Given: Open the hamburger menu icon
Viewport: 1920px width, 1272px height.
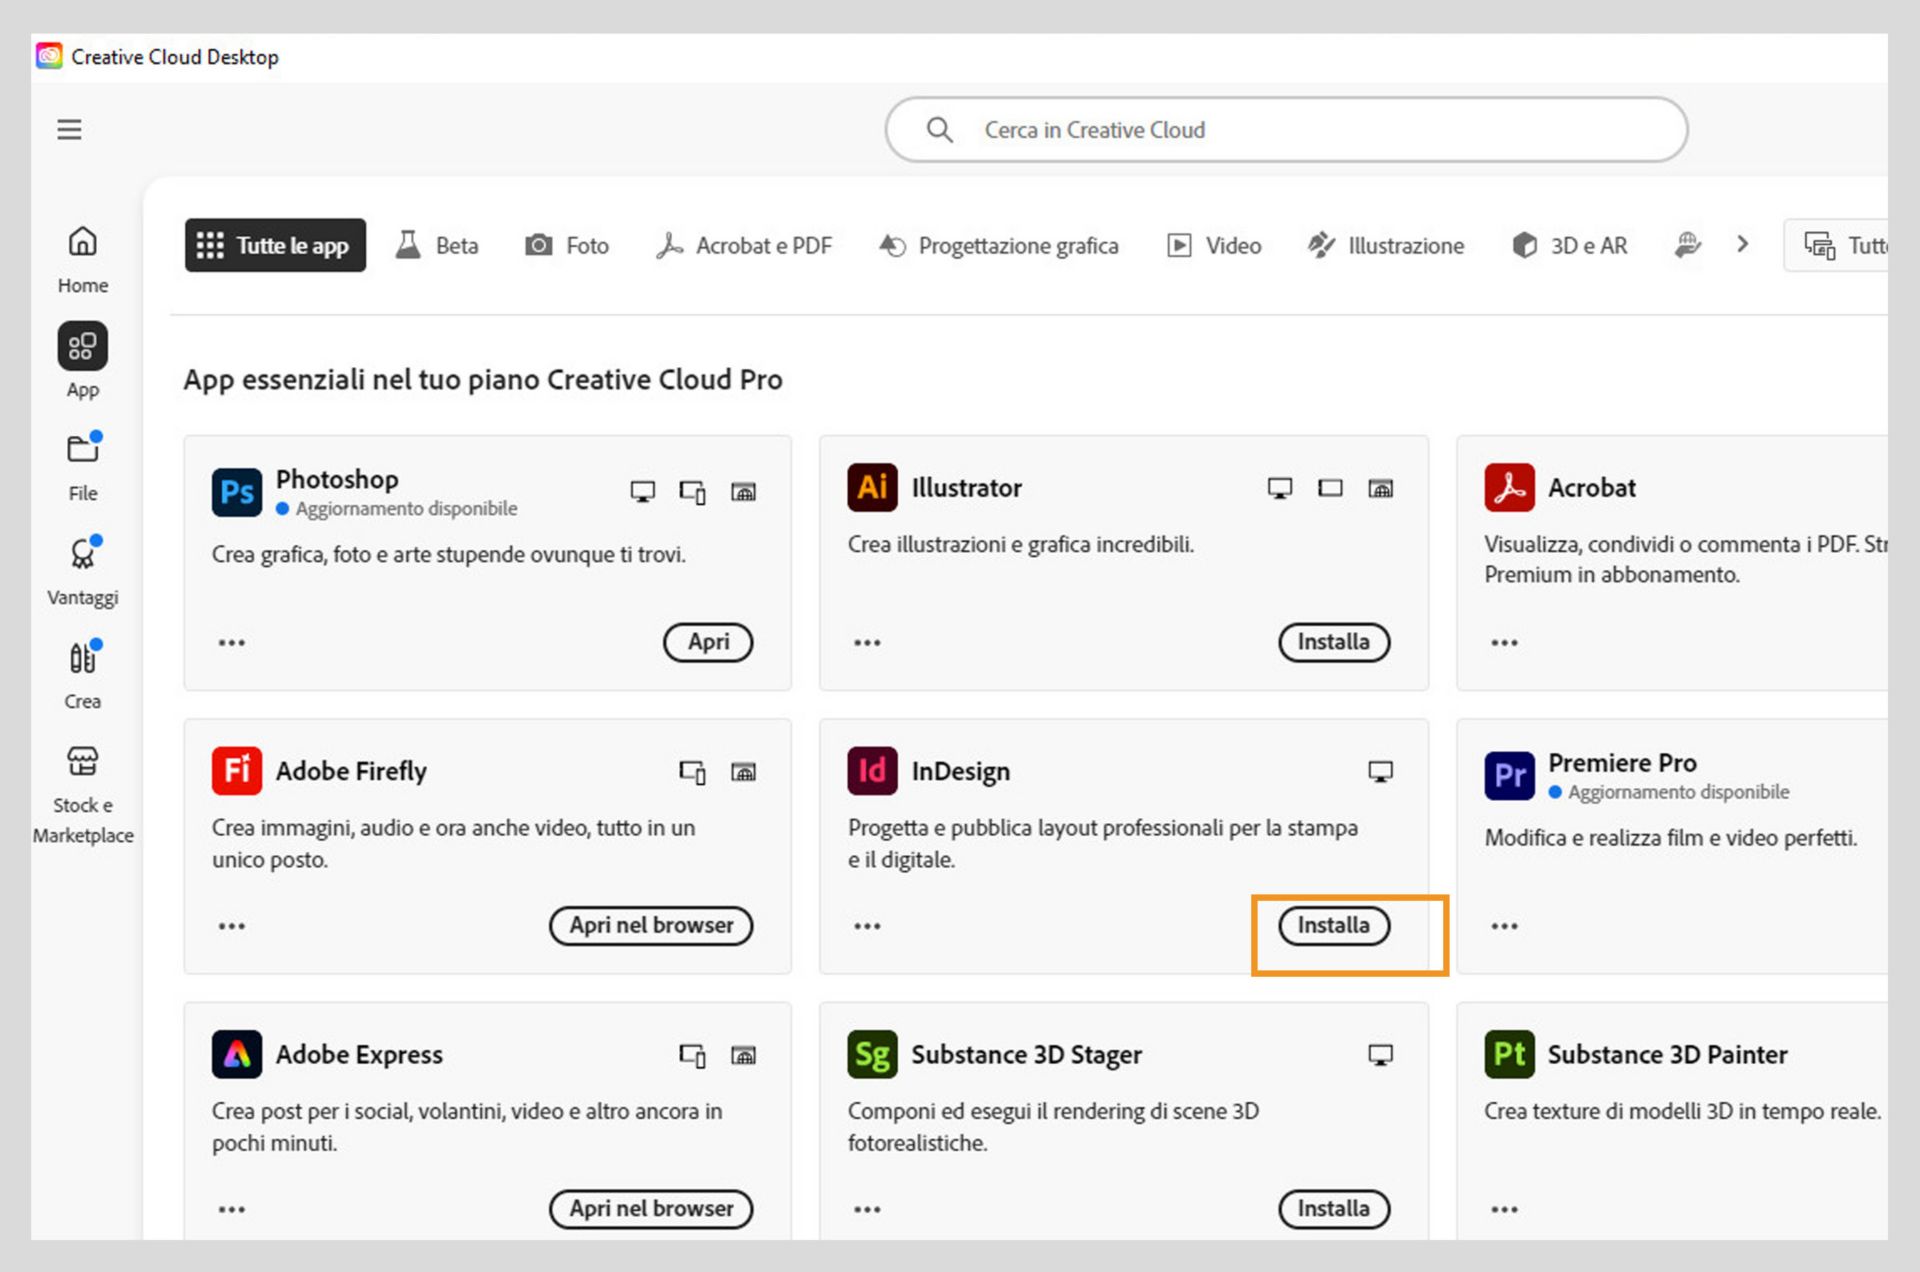Looking at the screenshot, I should pyautogui.click(x=69, y=130).
